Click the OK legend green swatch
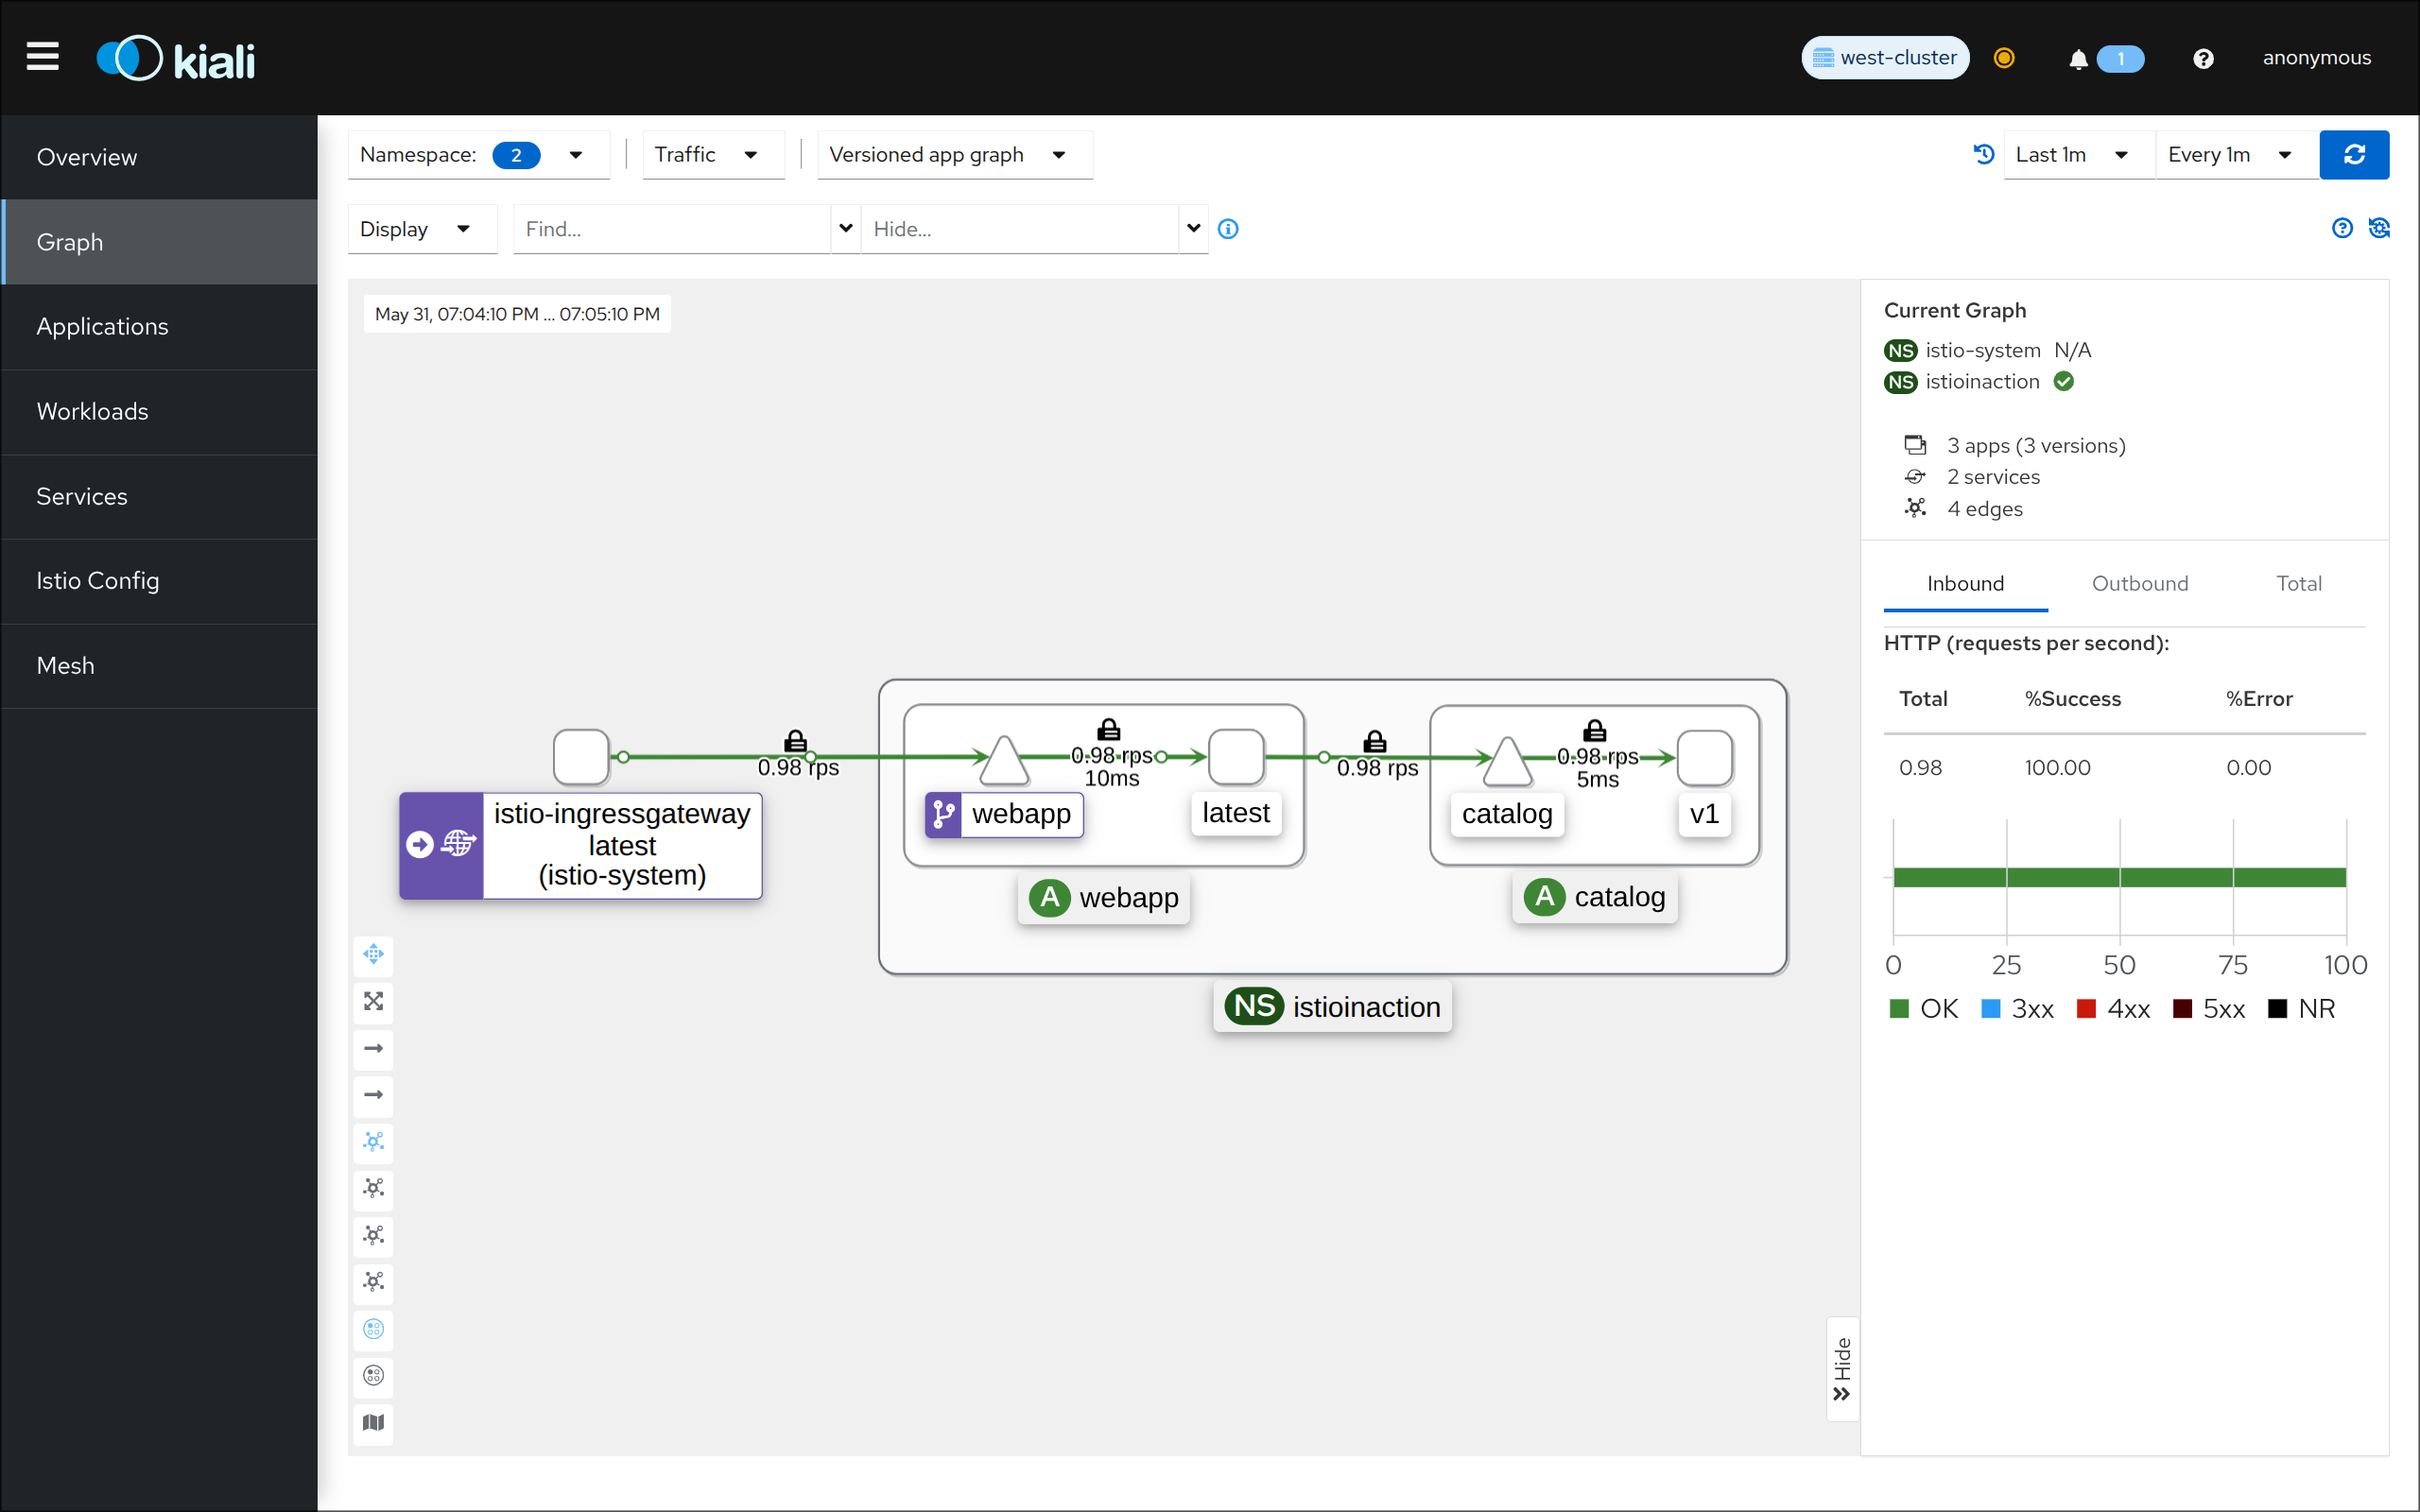Screen dimensions: 2420x1512 [1899, 1008]
